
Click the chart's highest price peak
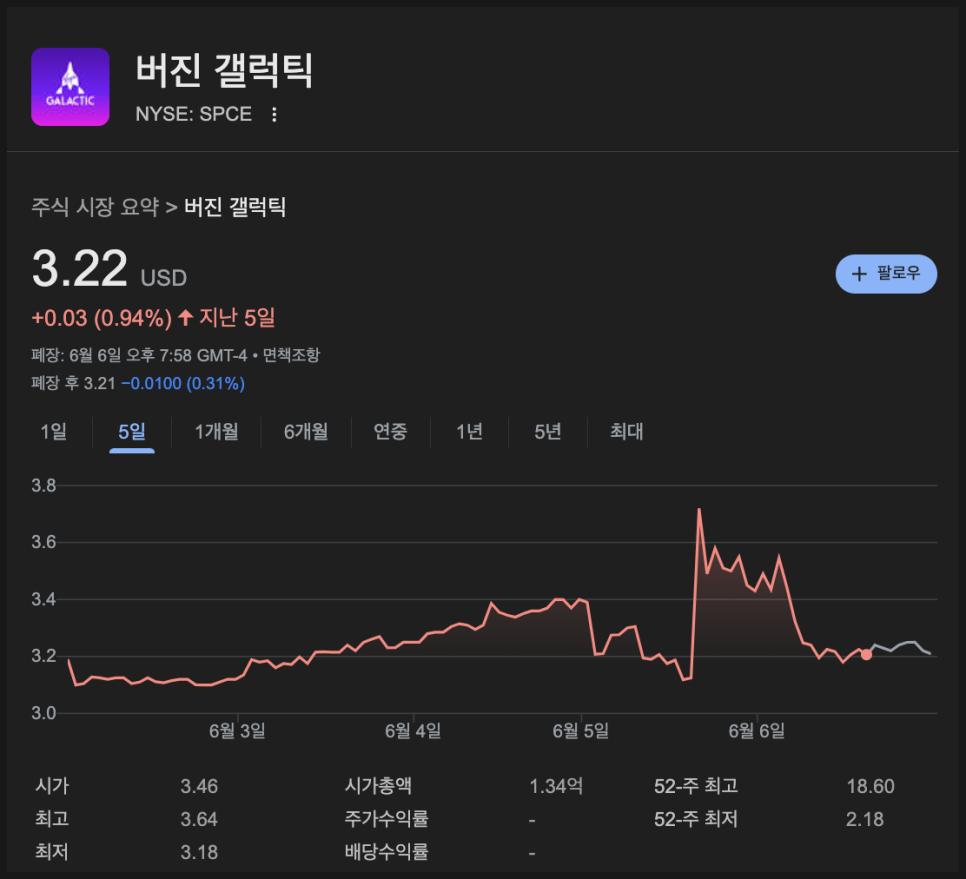pyautogui.click(x=699, y=509)
